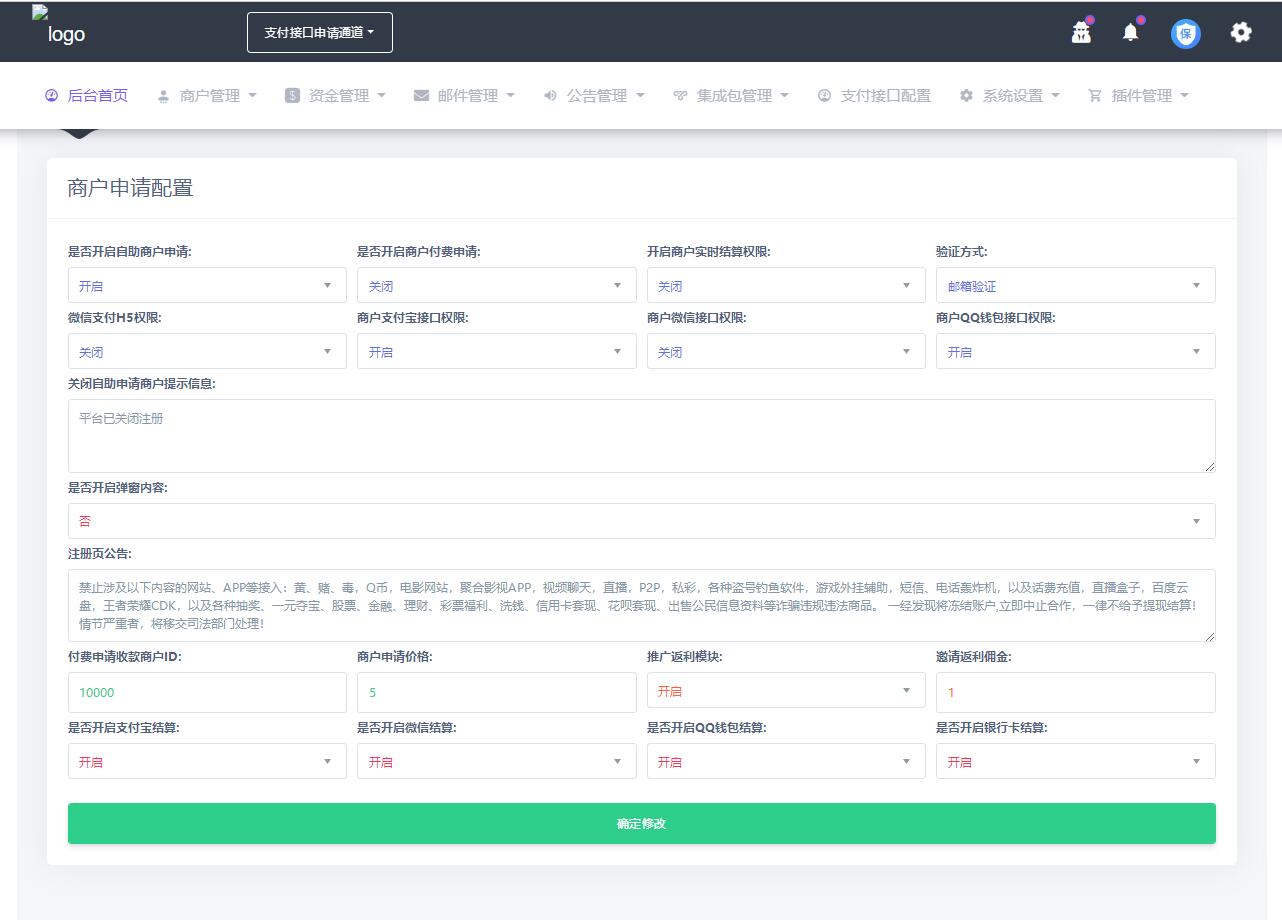
Task: Open the 验证方式 dropdown
Action: coord(1075,286)
